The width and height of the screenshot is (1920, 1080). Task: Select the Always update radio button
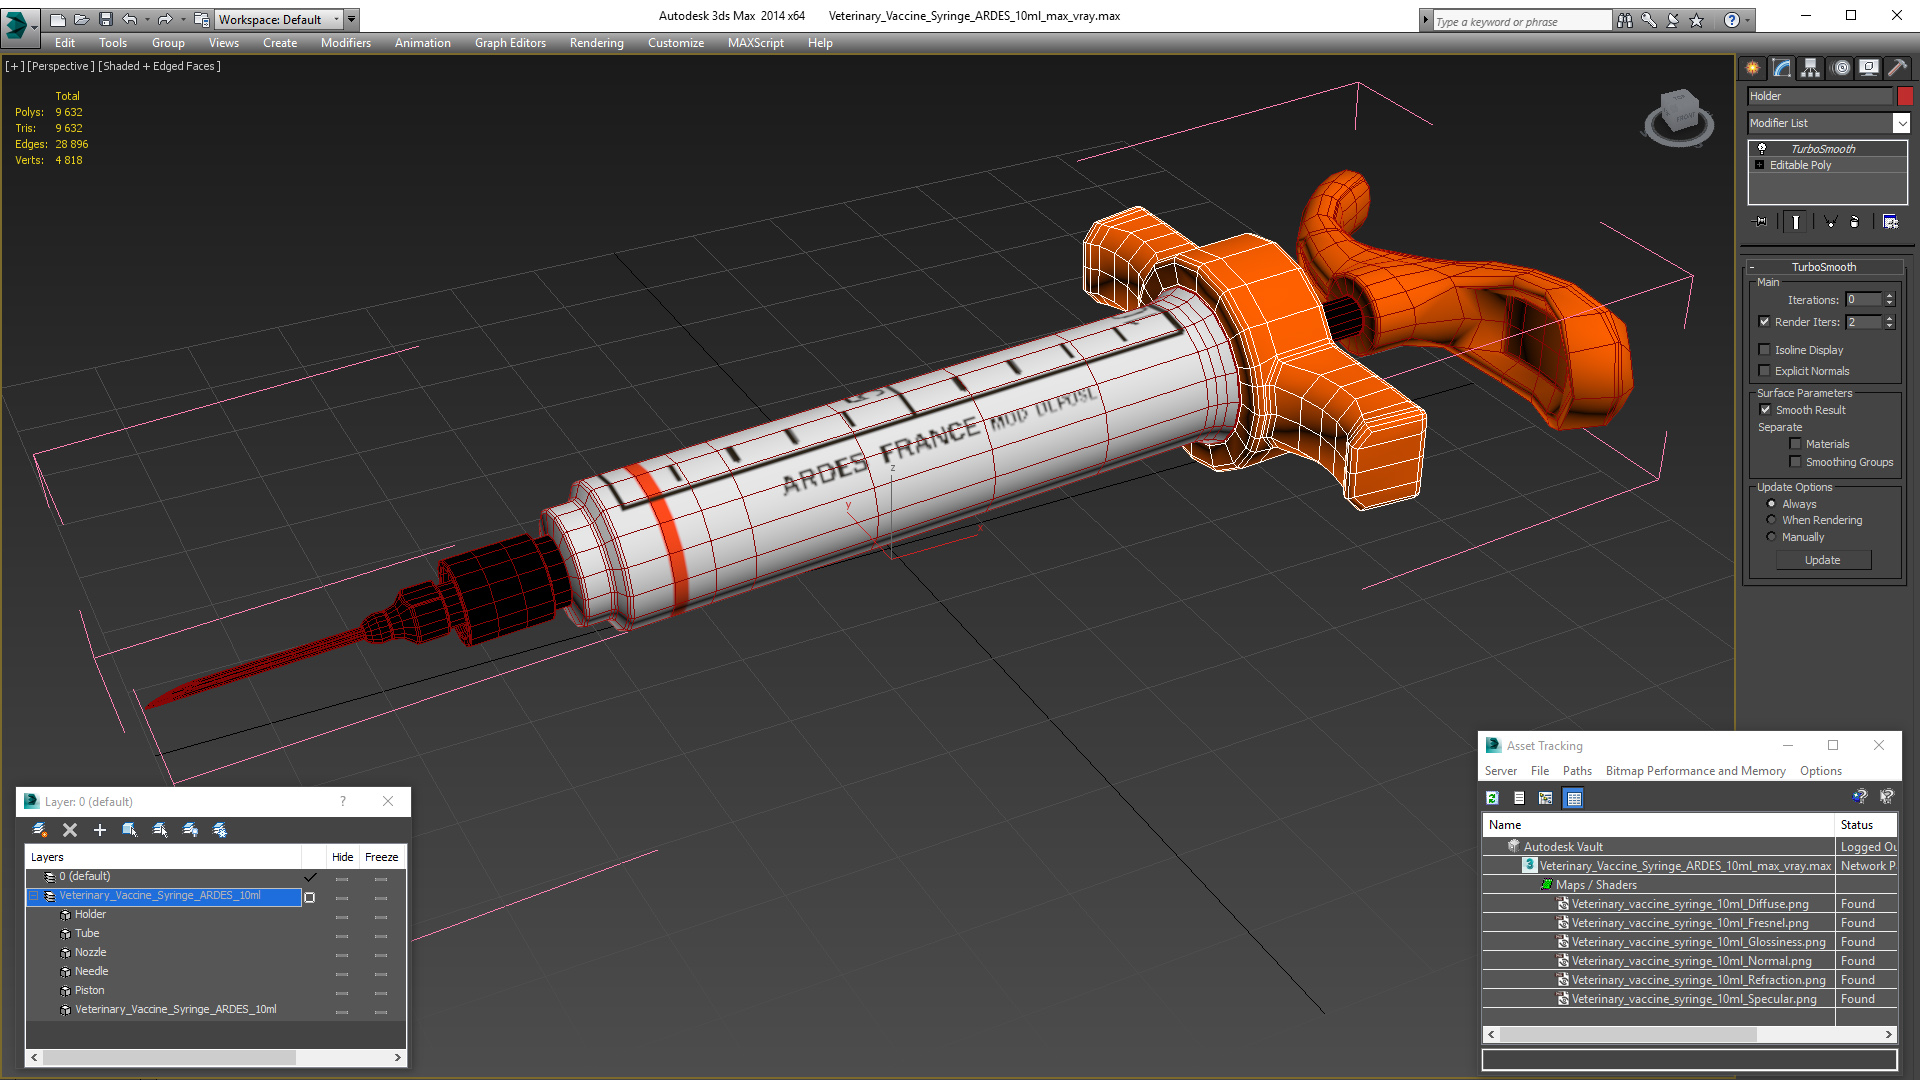coord(1771,504)
